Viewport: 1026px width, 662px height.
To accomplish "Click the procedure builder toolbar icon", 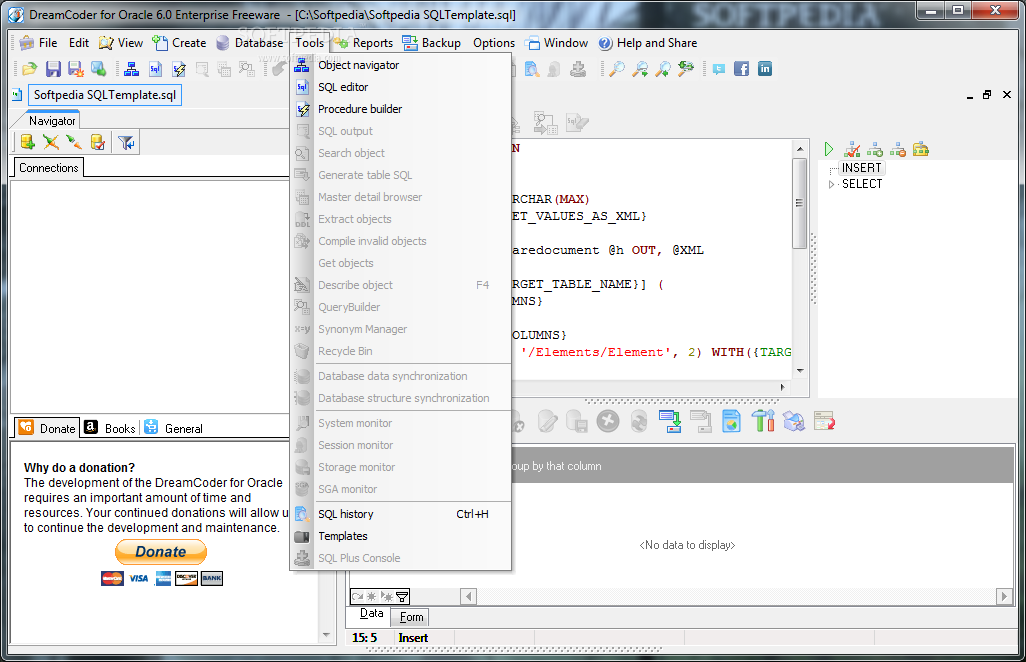I will (179, 69).
